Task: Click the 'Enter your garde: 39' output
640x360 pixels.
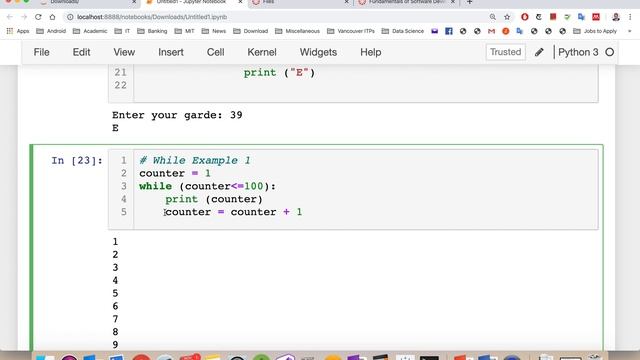Action: point(177,115)
